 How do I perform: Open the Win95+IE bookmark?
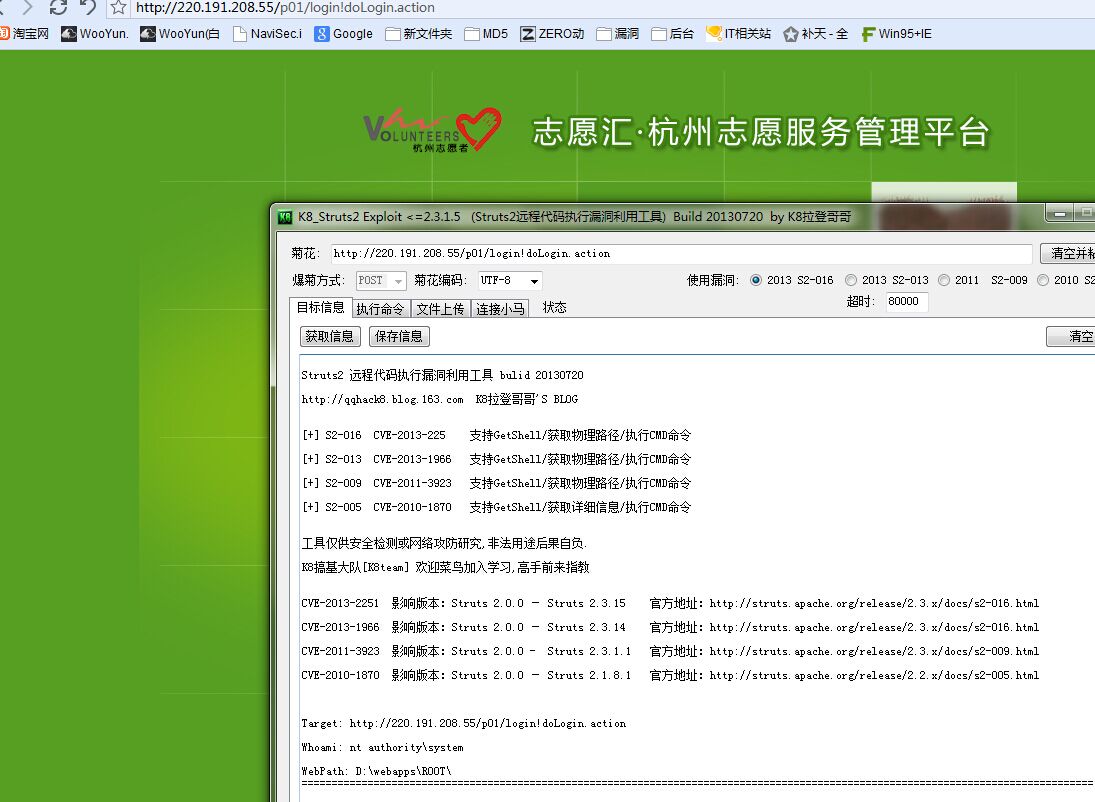[897, 34]
